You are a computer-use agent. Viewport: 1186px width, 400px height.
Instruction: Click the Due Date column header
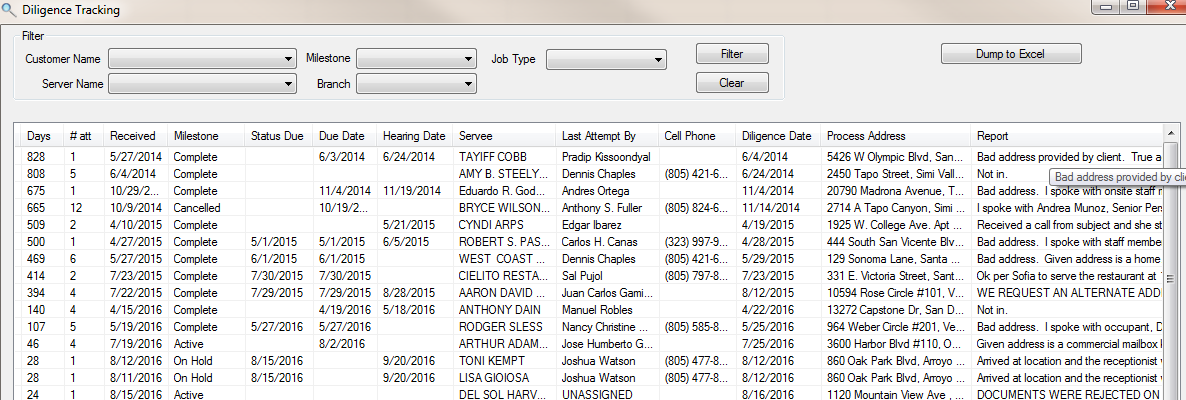click(345, 136)
